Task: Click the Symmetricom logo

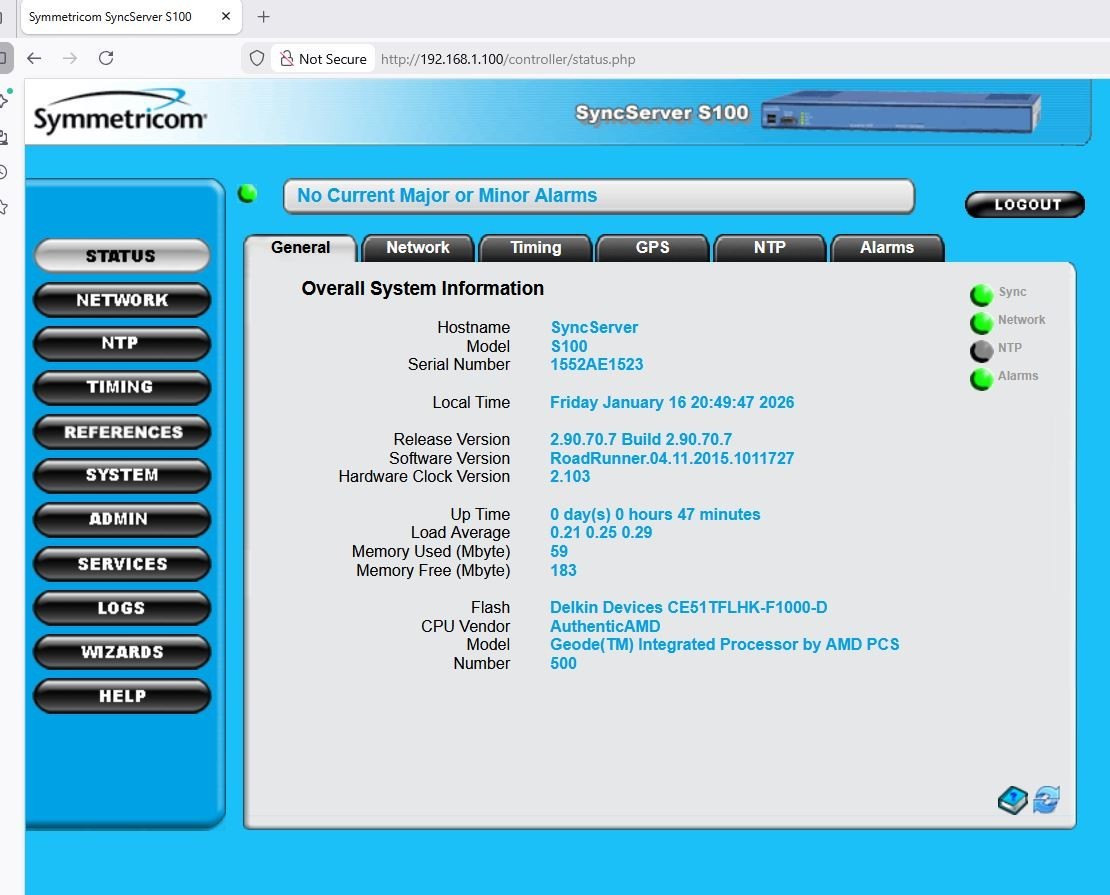Action: pos(120,111)
